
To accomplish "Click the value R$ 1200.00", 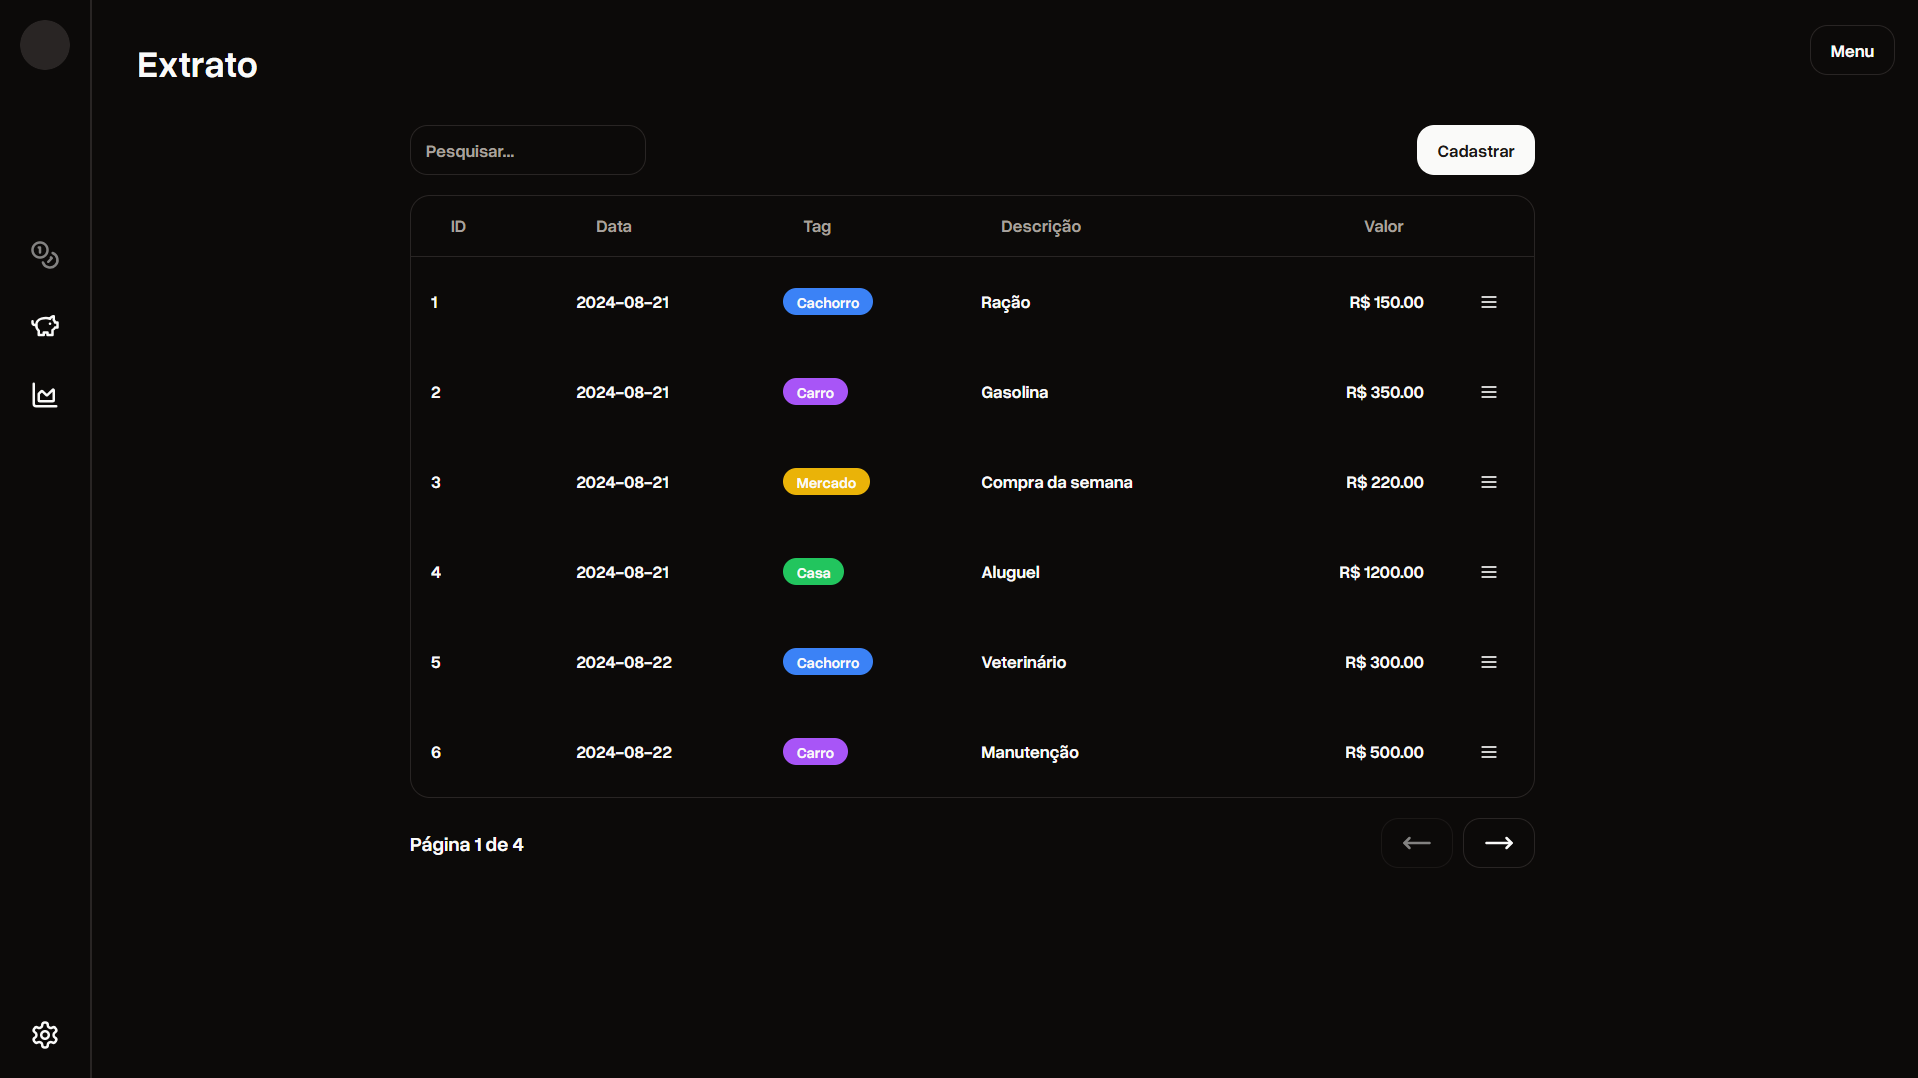I will [1381, 572].
